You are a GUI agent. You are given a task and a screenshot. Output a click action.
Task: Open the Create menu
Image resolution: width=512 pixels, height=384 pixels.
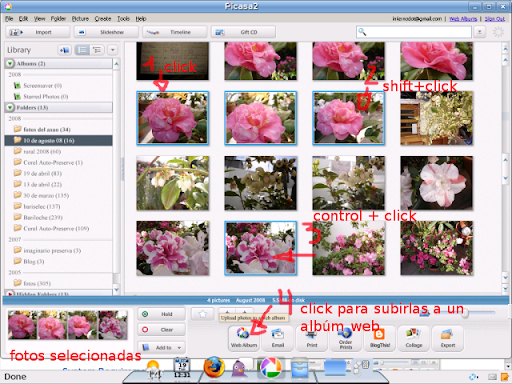(103, 19)
